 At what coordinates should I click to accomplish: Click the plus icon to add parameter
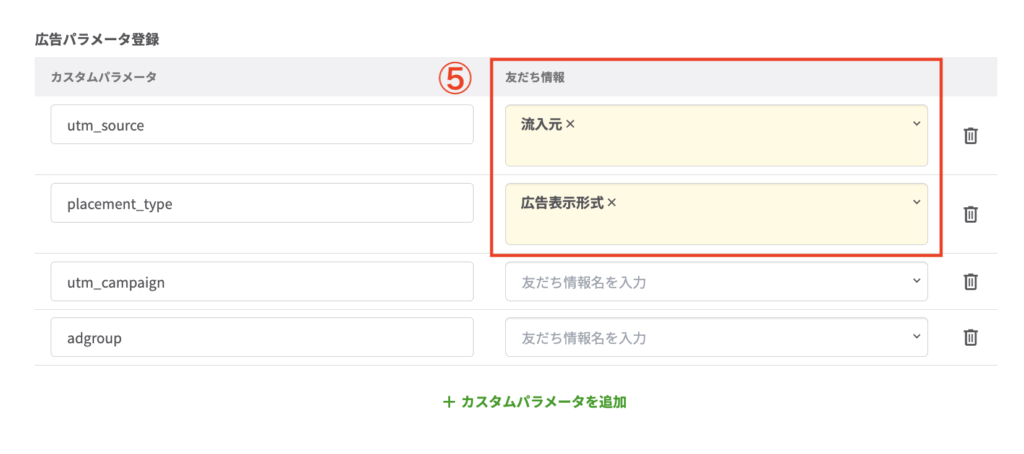[x=449, y=402]
